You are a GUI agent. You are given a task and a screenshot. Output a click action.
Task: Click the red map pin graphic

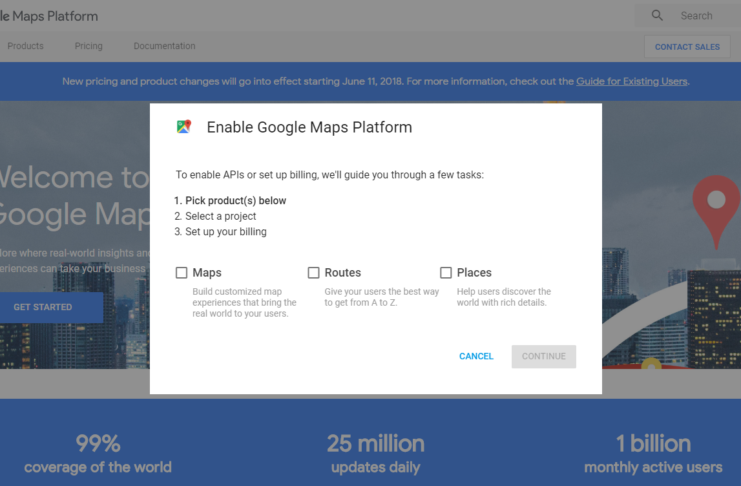pos(716,212)
